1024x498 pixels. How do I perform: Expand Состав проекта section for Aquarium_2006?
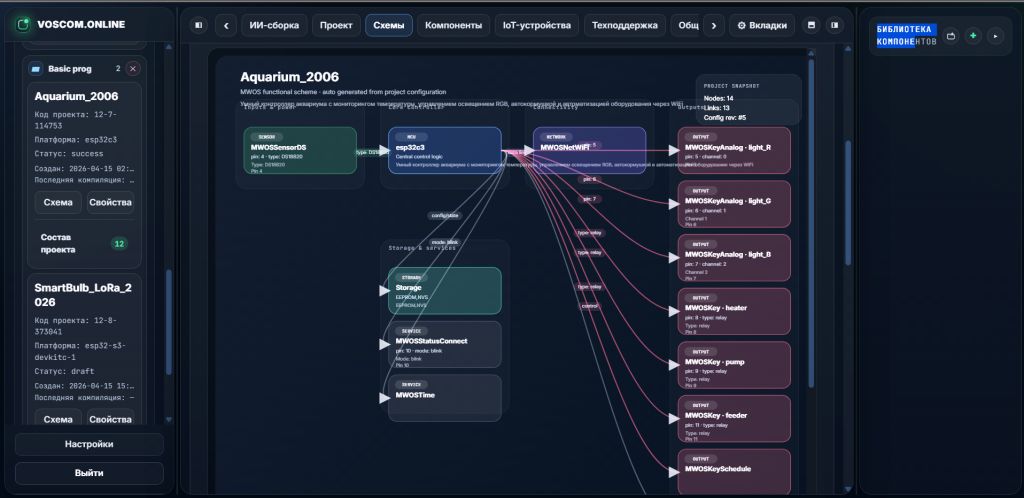84,243
